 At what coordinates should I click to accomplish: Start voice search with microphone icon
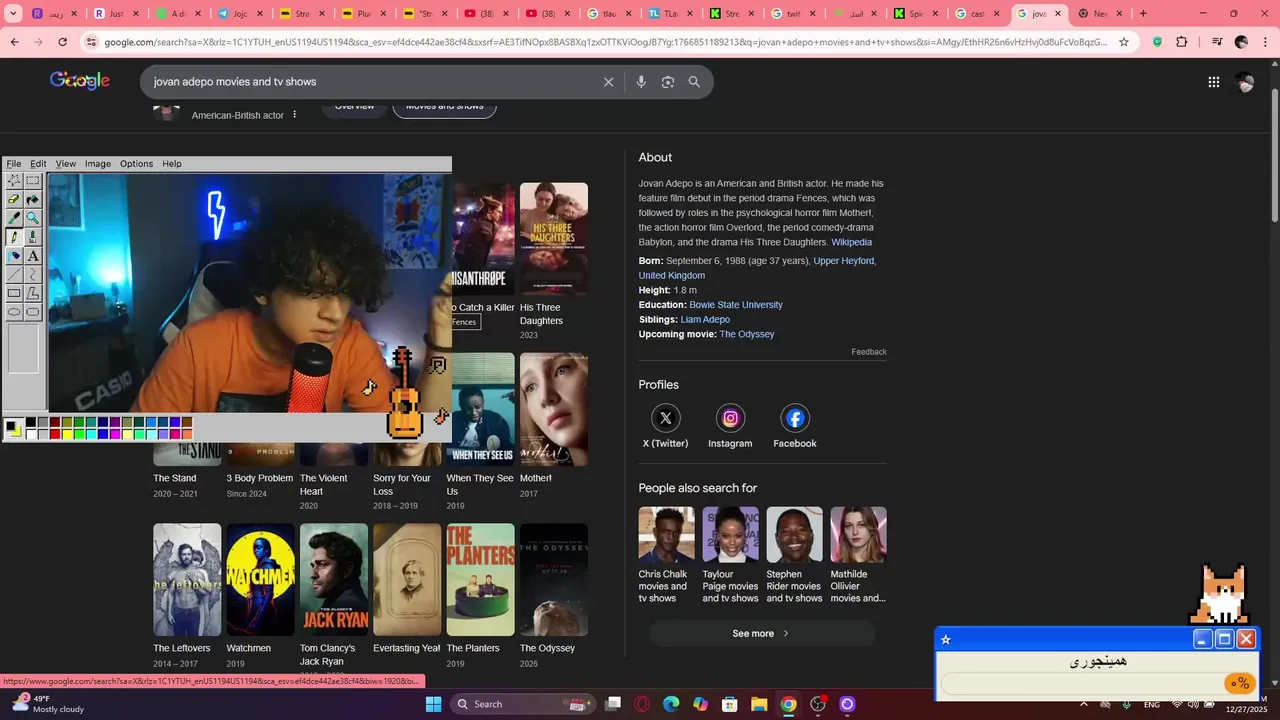(x=641, y=82)
